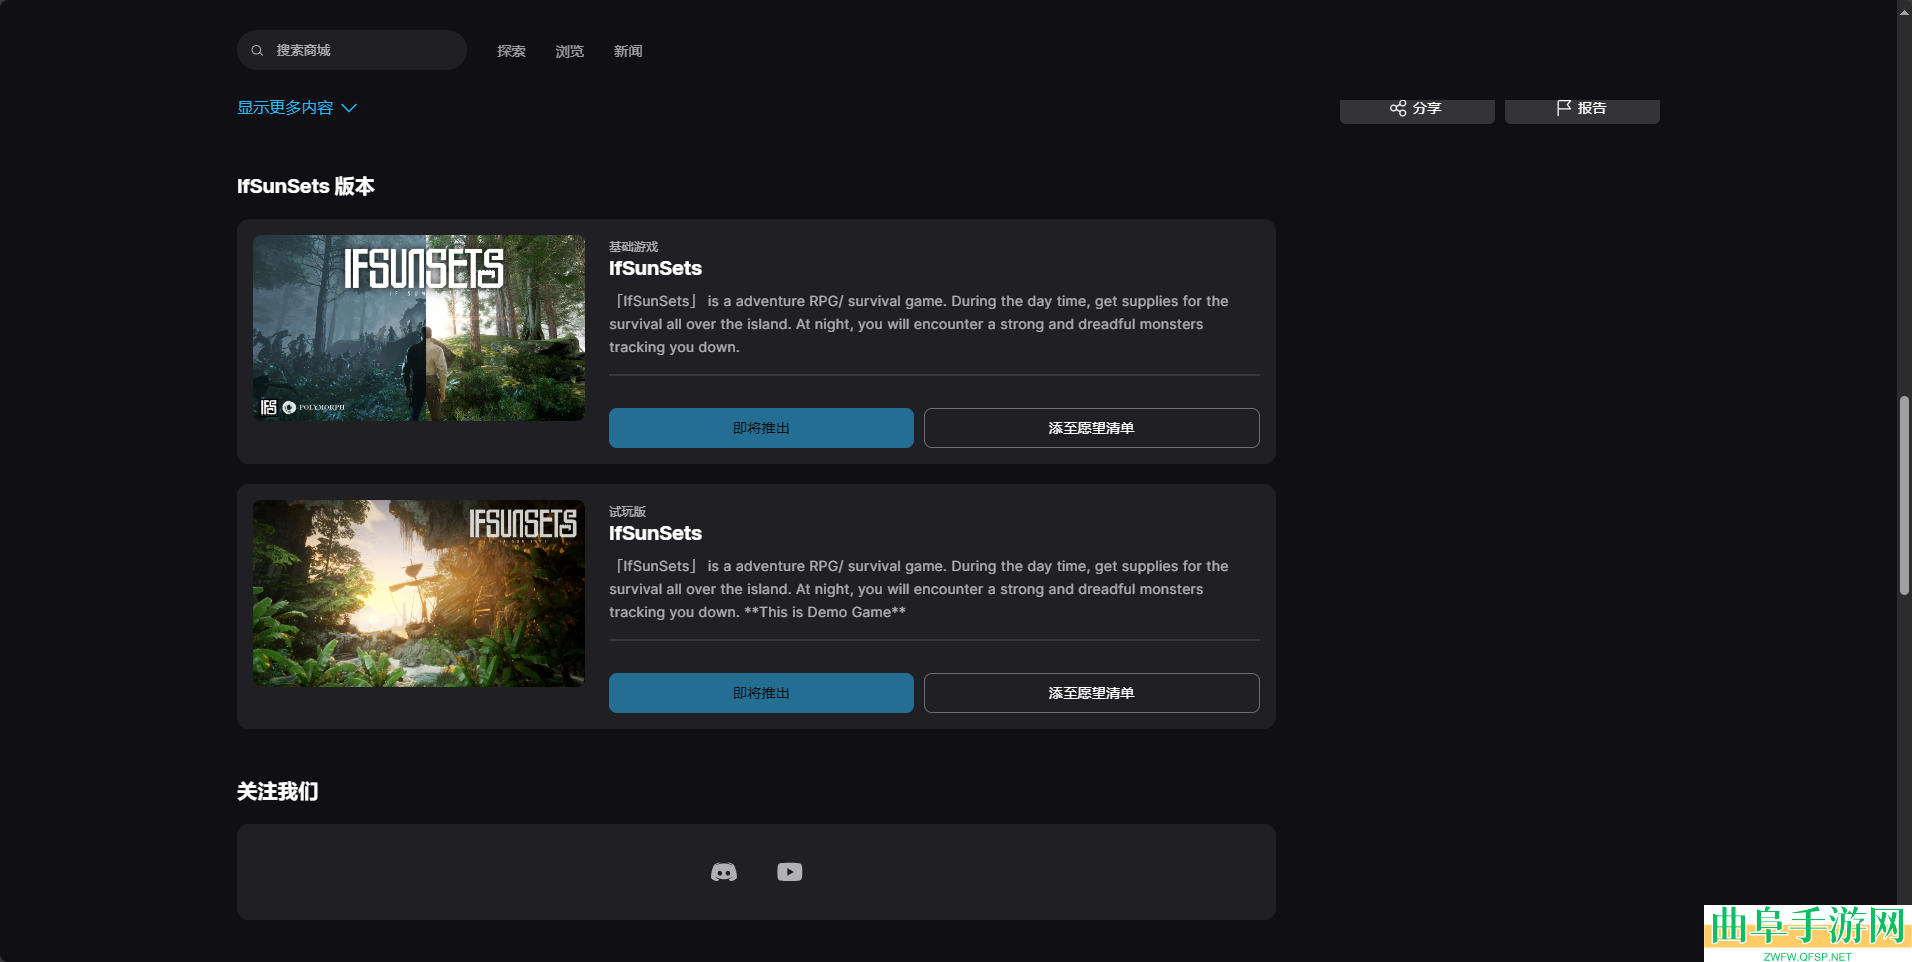
Task: Expand 显示更多内容 chevron
Action: tap(349, 108)
